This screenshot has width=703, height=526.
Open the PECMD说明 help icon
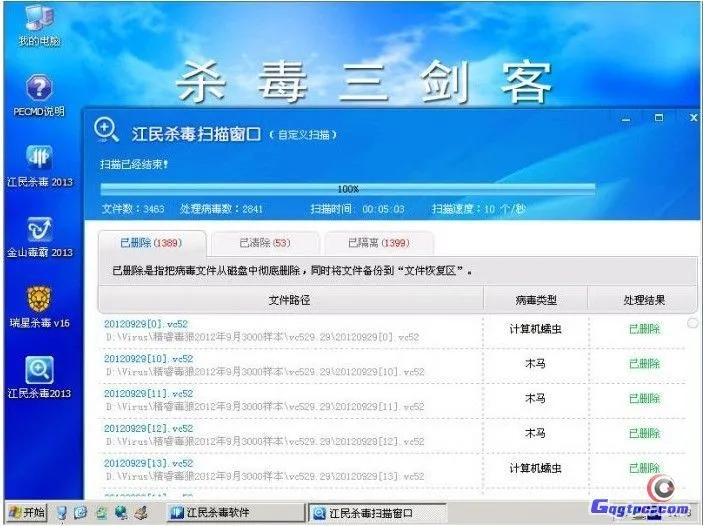[x=39, y=95]
